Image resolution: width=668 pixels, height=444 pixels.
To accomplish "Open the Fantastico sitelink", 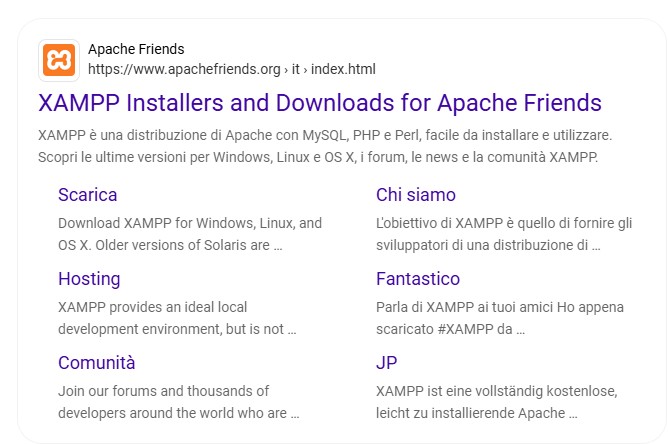I will coord(417,278).
